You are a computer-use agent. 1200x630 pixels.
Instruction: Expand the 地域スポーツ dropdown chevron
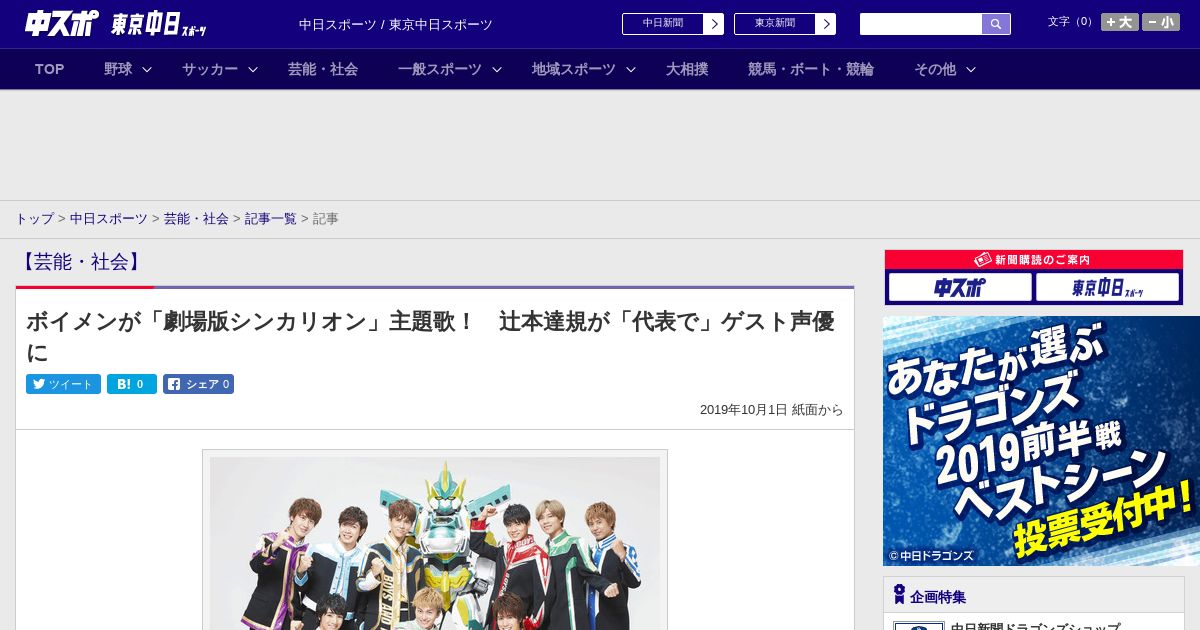coord(631,69)
